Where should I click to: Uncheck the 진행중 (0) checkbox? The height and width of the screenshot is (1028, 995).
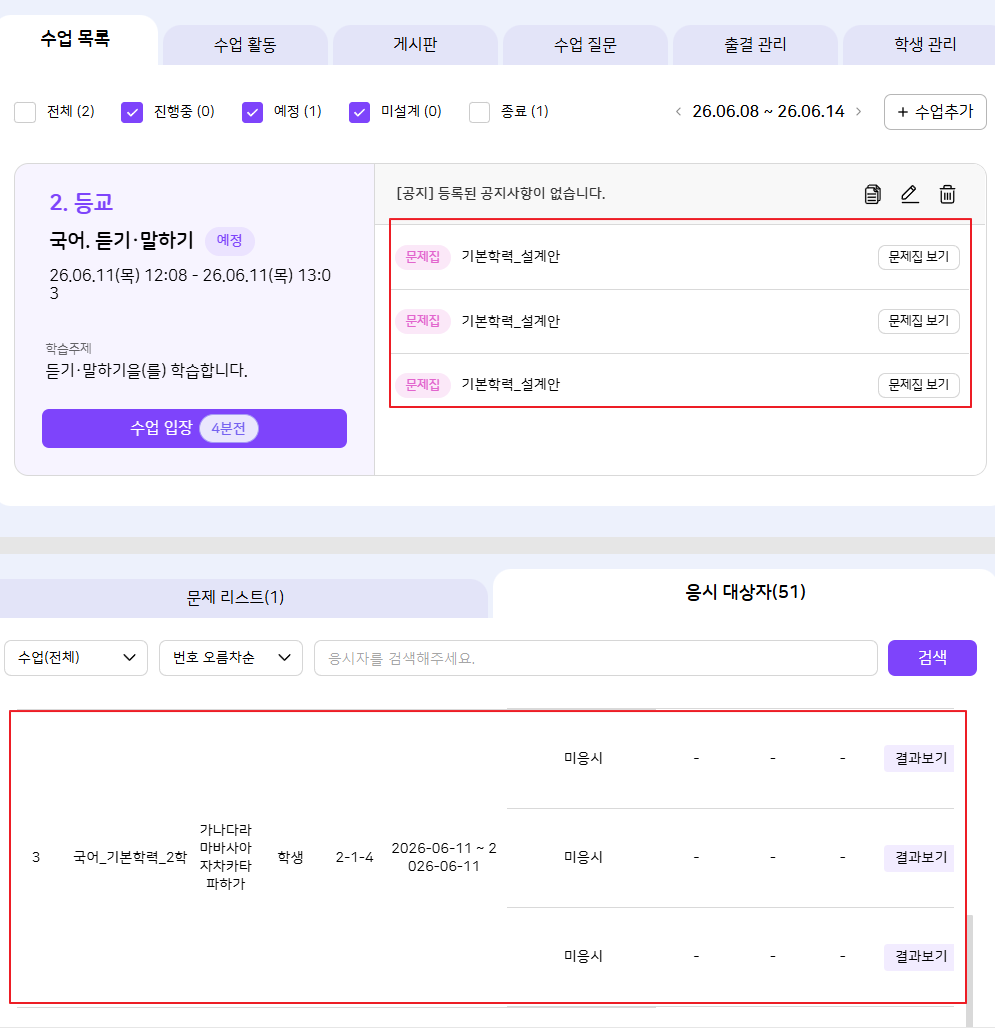click(x=132, y=112)
